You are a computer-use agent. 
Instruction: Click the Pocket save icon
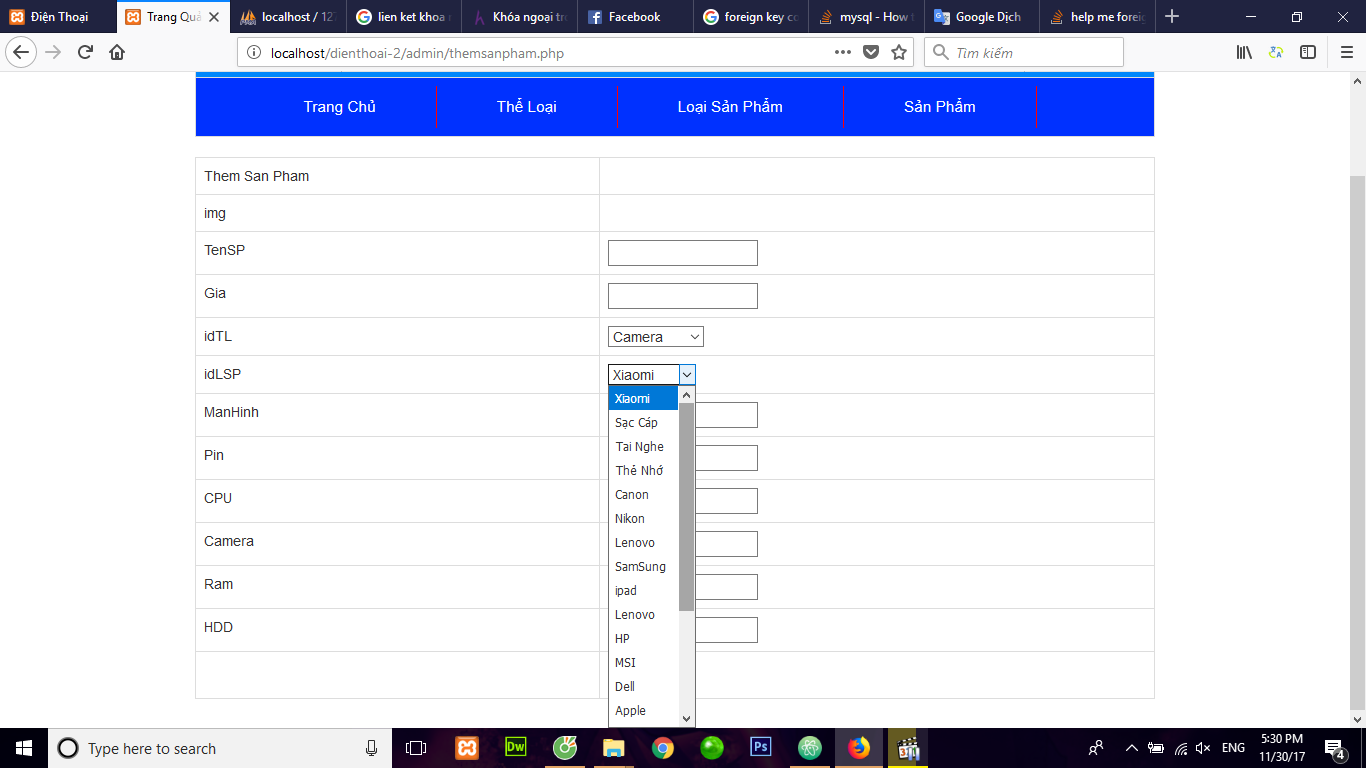(x=871, y=53)
